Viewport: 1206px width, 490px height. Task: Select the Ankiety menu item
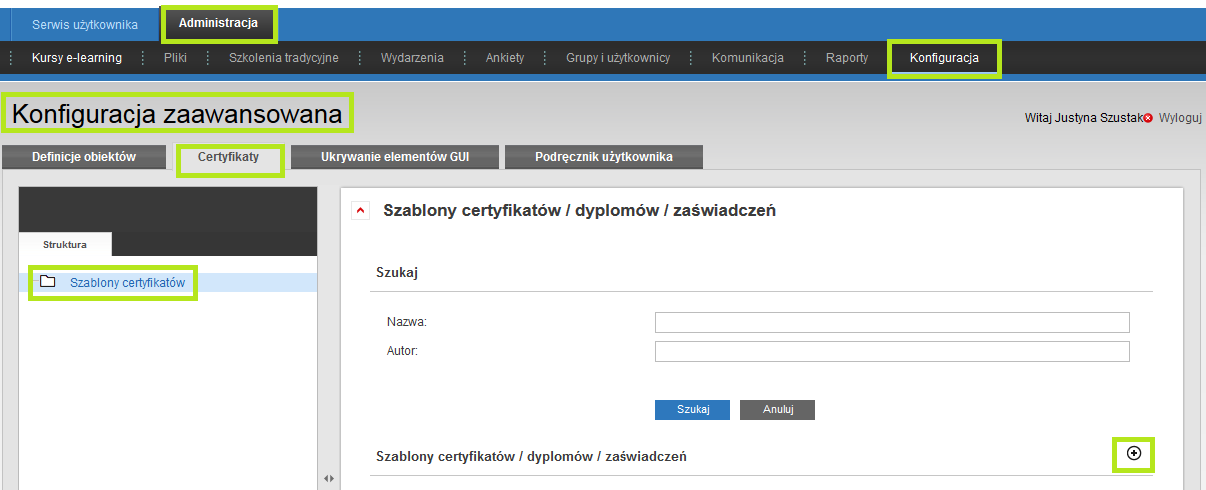click(x=505, y=58)
